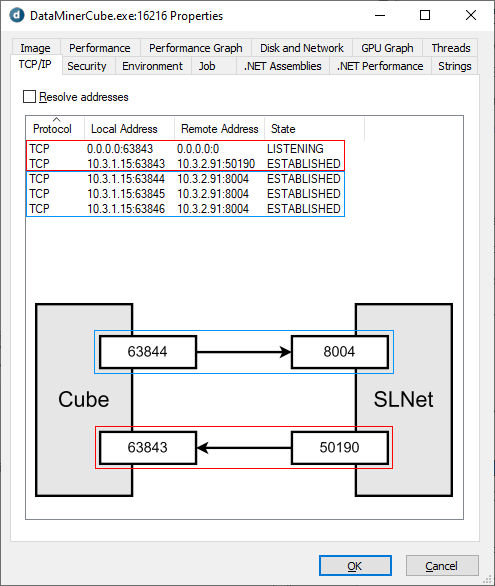Maximize the Properties window

[425, 15]
